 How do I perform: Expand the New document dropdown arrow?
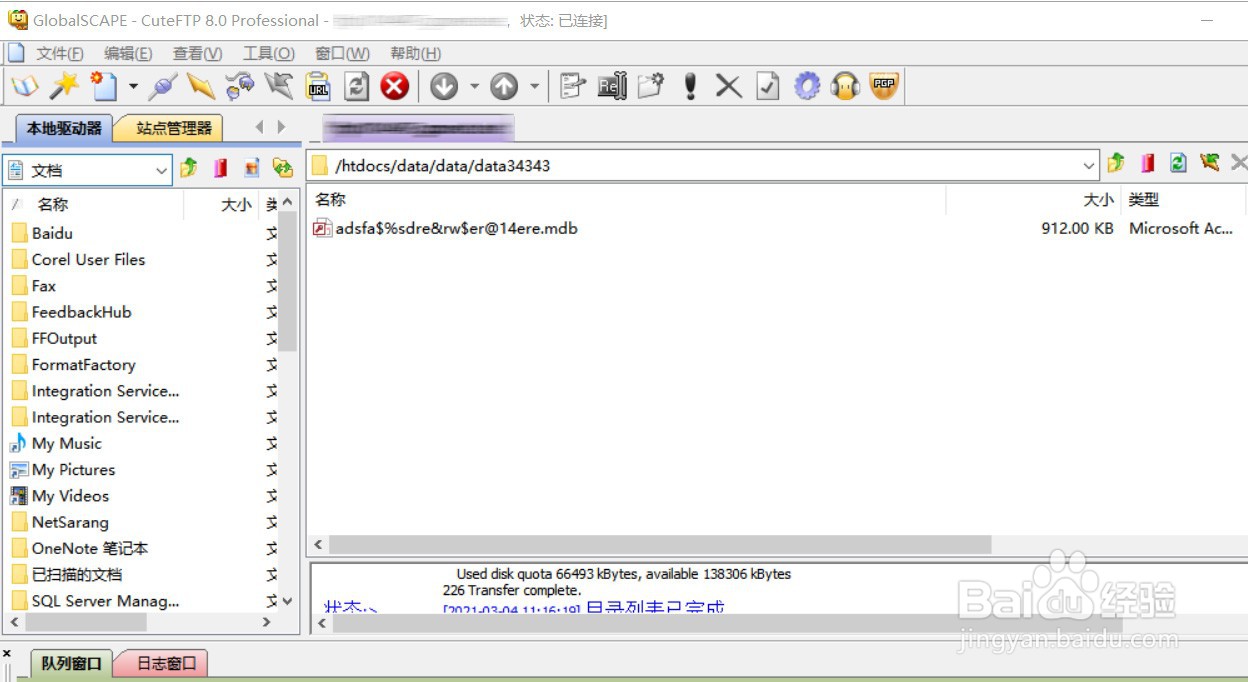point(133,87)
